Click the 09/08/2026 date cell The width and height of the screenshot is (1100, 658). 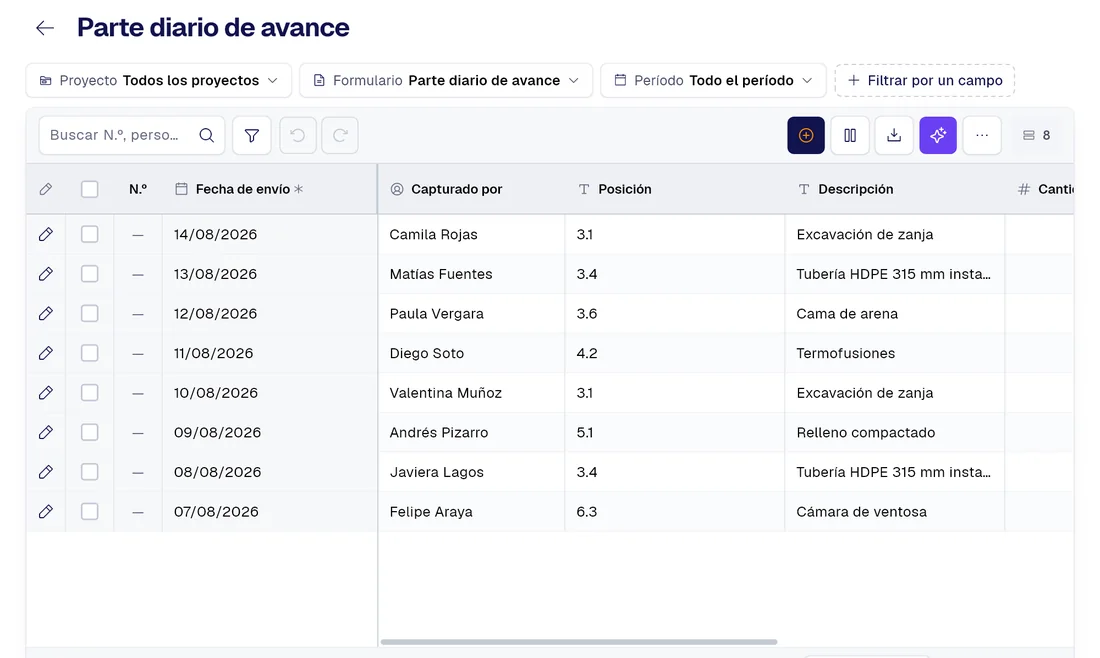point(269,433)
